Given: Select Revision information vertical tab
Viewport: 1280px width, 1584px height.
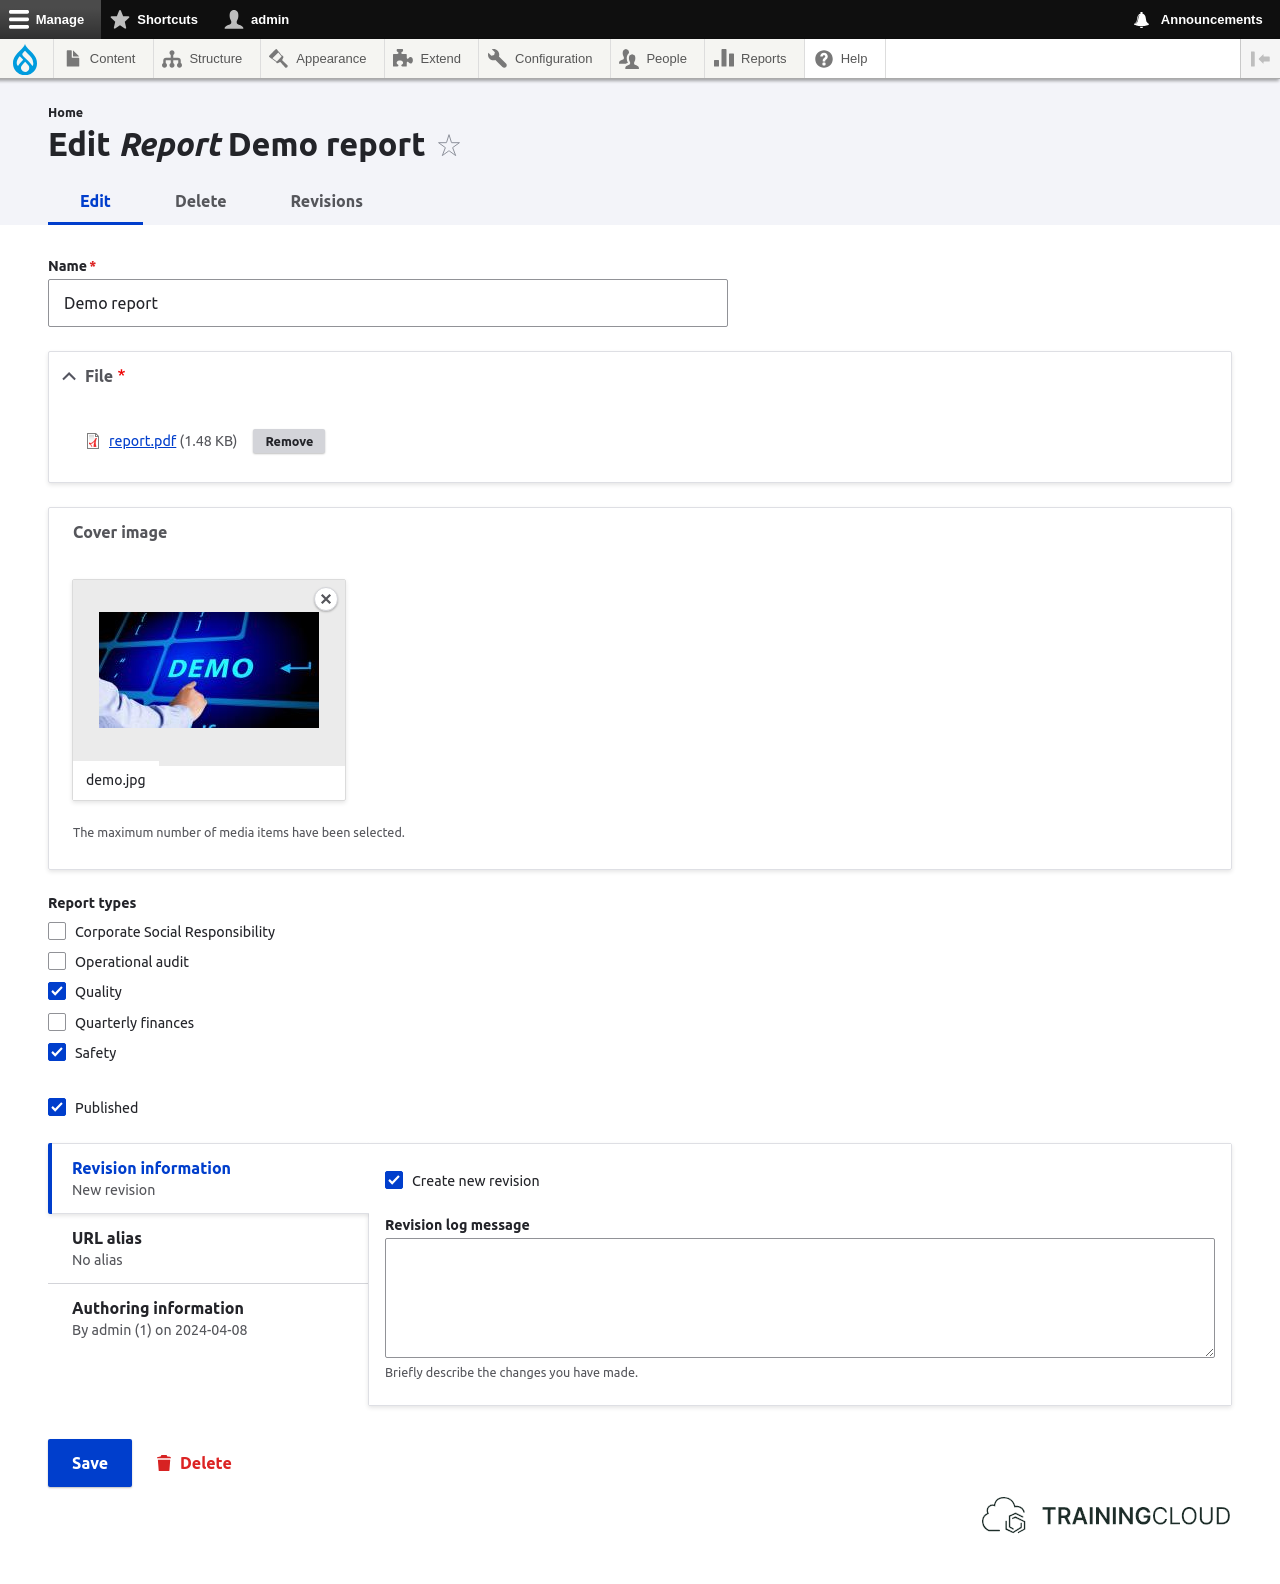Looking at the screenshot, I should point(209,1178).
